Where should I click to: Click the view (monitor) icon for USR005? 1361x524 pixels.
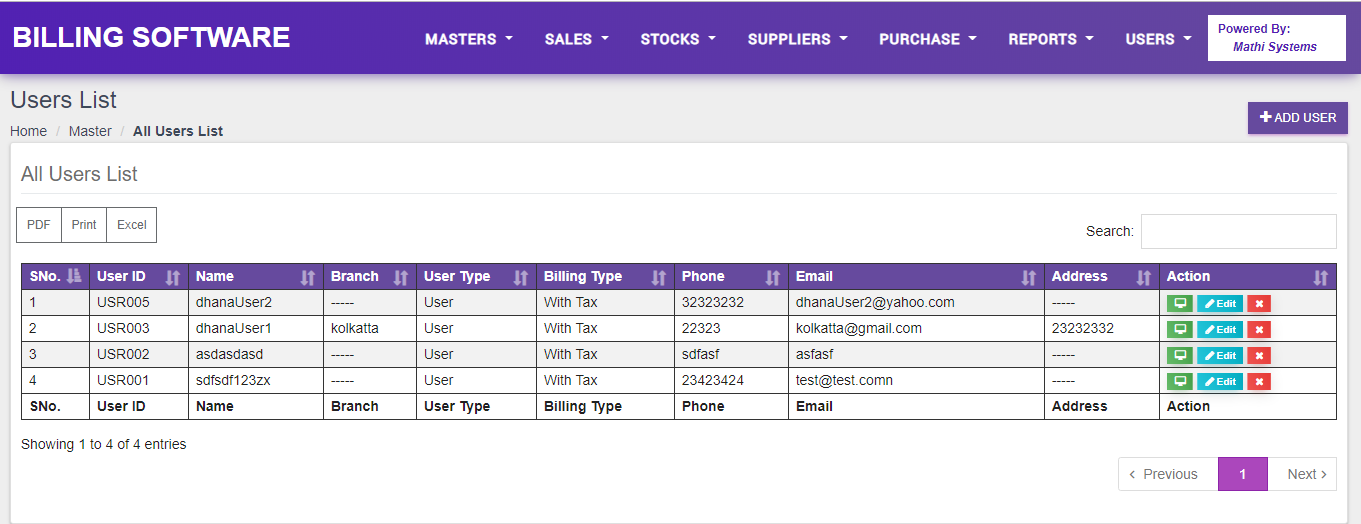pyautogui.click(x=1180, y=303)
